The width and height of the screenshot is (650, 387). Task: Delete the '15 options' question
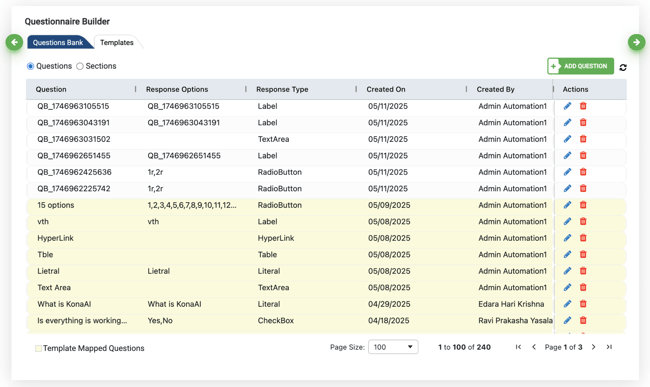pyautogui.click(x=583, y=205)
